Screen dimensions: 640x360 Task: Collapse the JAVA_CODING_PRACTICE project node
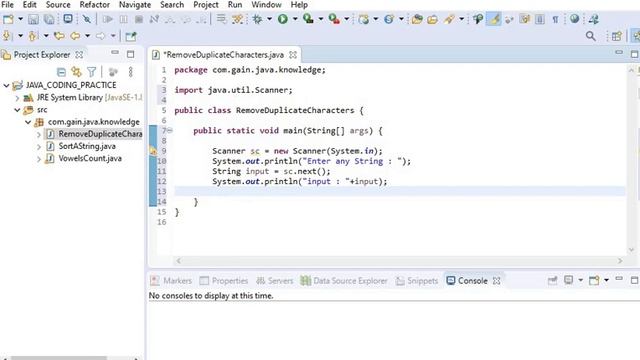click(x=6, y=85)
